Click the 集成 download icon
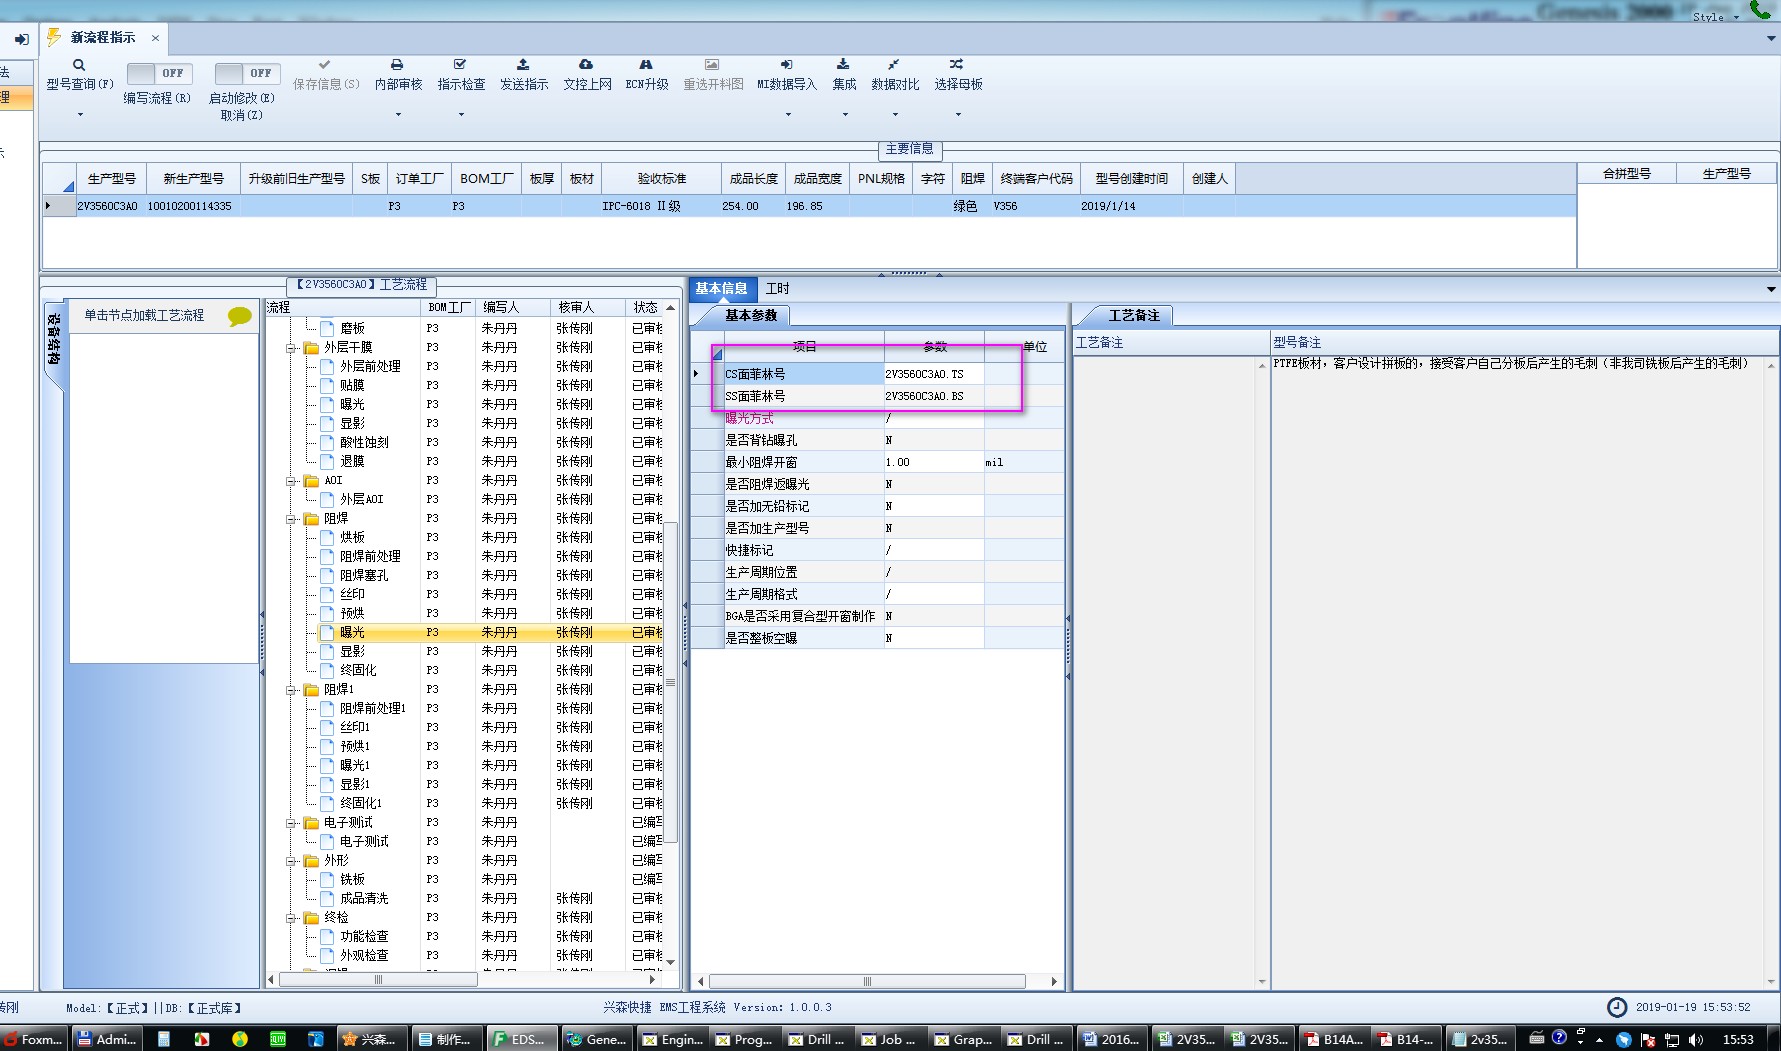Screen dimensions: 1781x1051 pyautogui.click(x=843, y=64)
